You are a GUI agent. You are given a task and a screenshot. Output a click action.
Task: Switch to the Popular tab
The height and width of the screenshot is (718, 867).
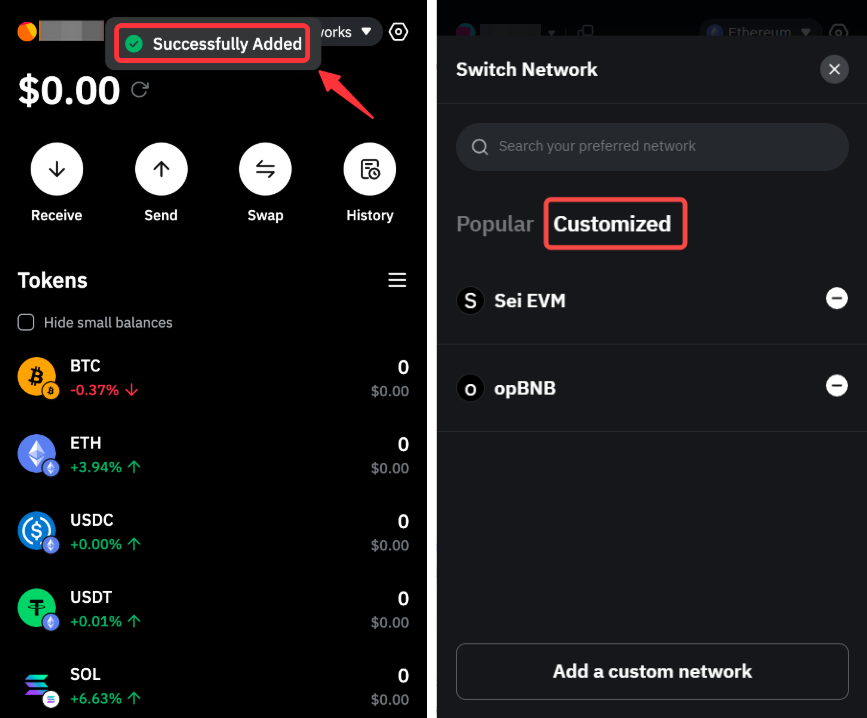coord(495,224)
